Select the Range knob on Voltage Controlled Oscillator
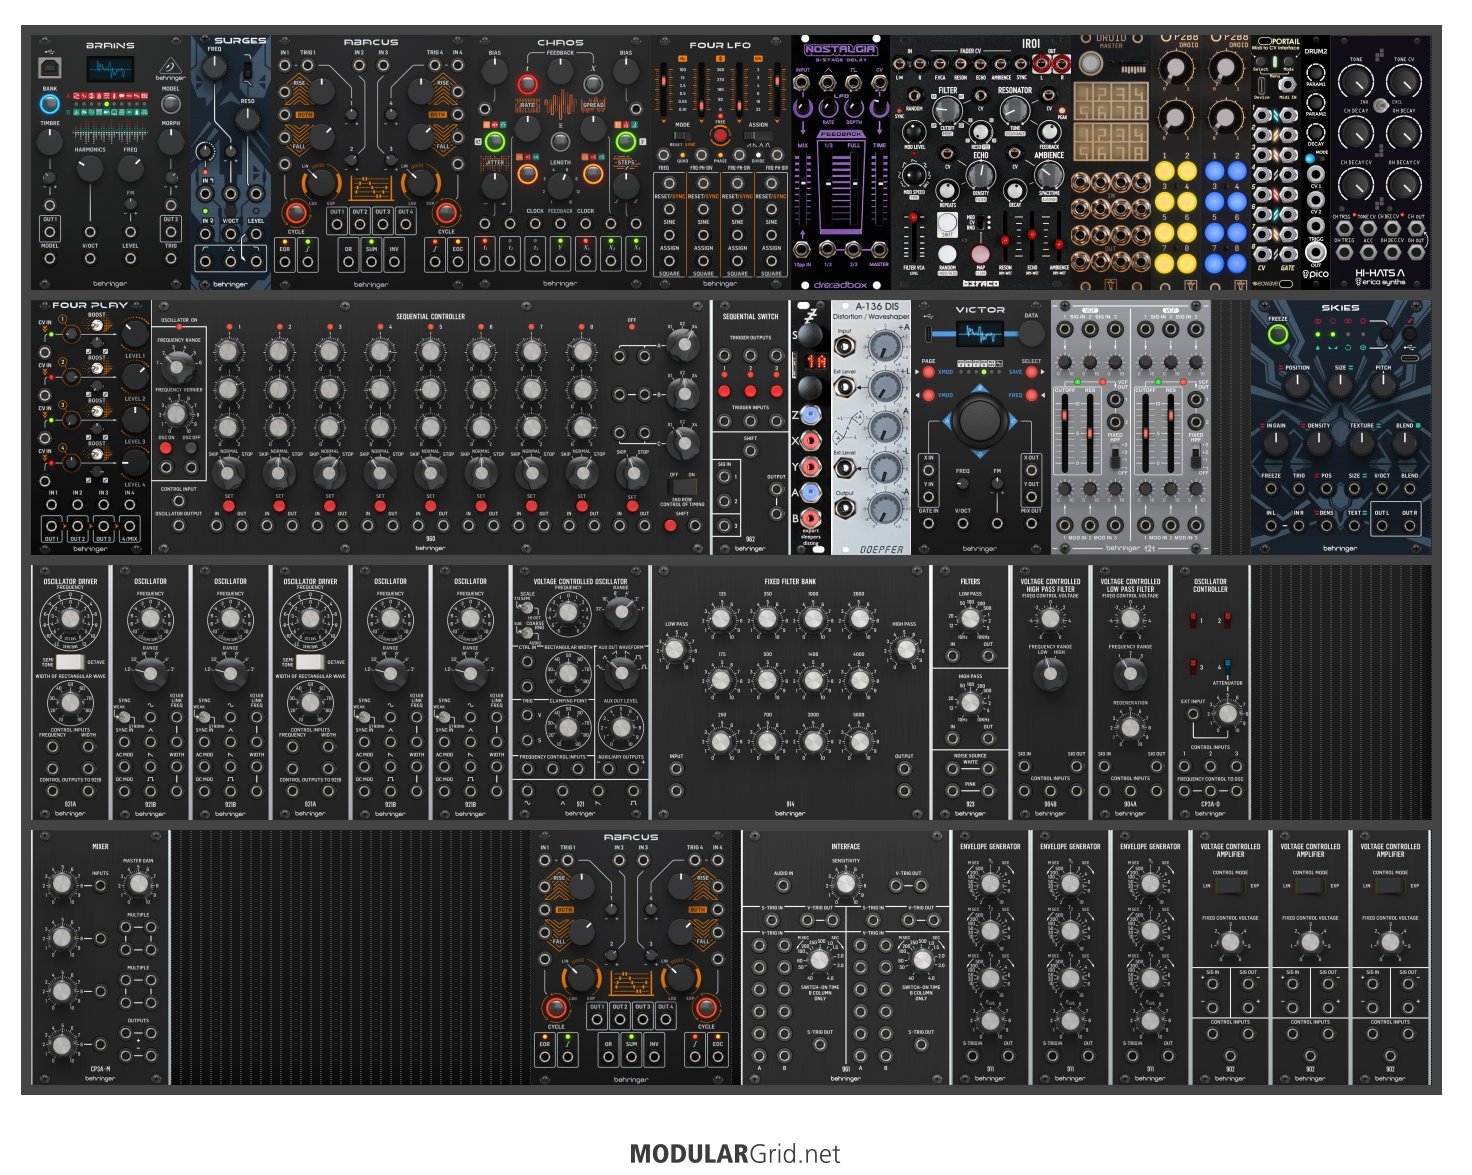Screen dimensions: 1472x1175 [x=621, y=611]
